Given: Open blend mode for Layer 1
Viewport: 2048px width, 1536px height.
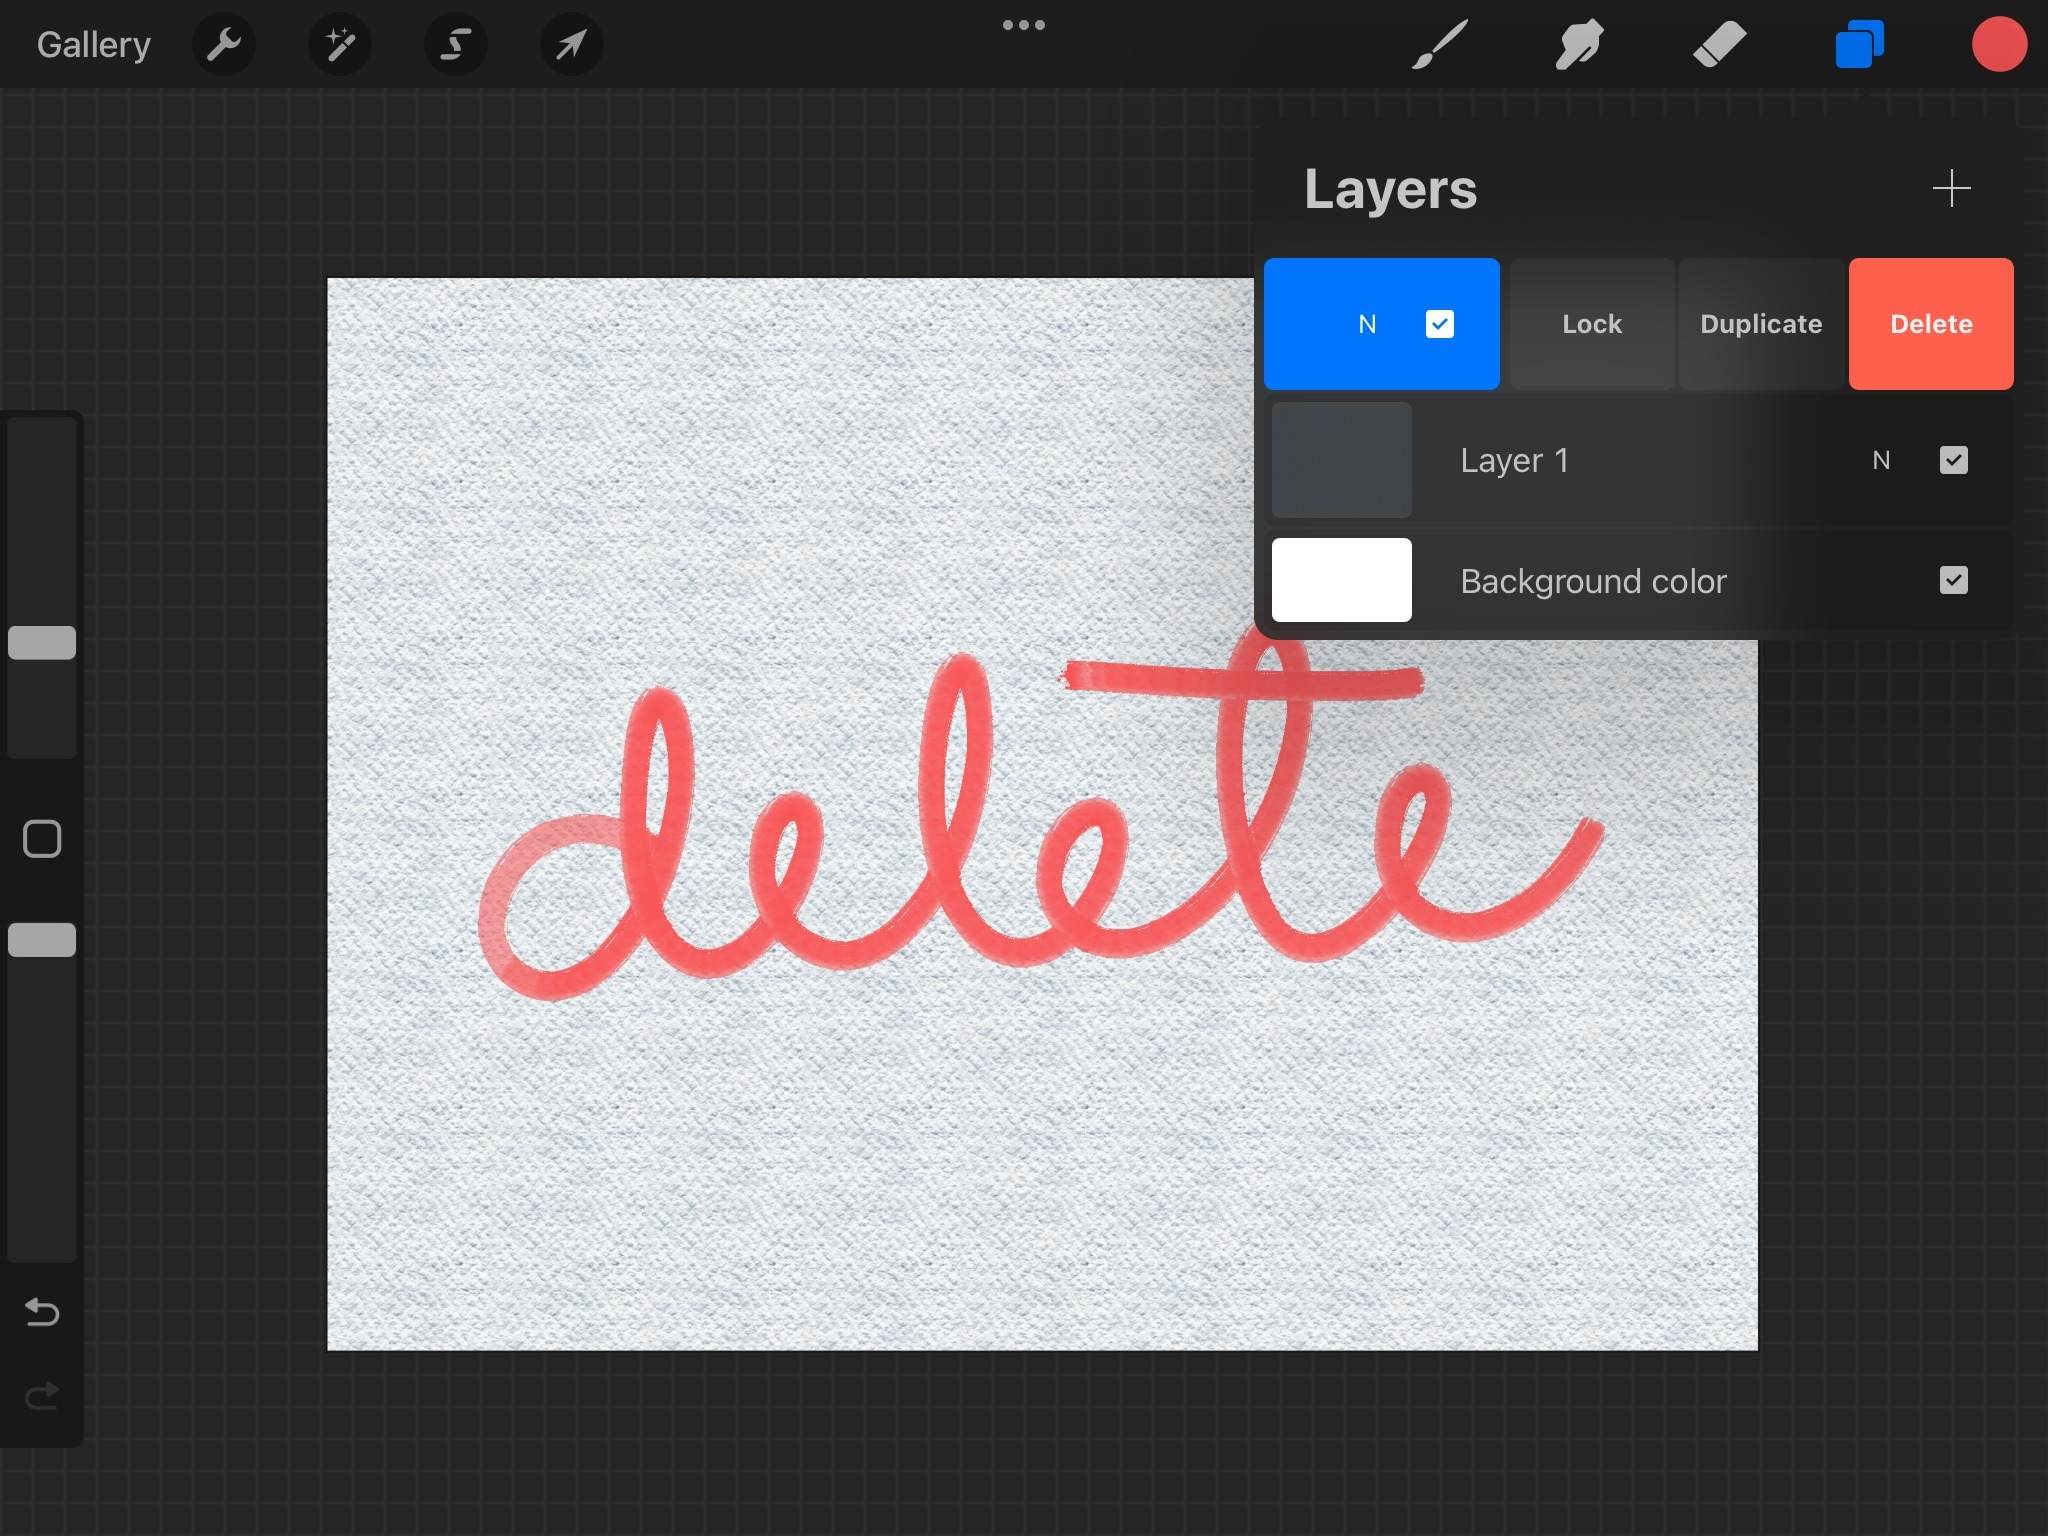Looking at the screenshot, I should click(1883, 460).
